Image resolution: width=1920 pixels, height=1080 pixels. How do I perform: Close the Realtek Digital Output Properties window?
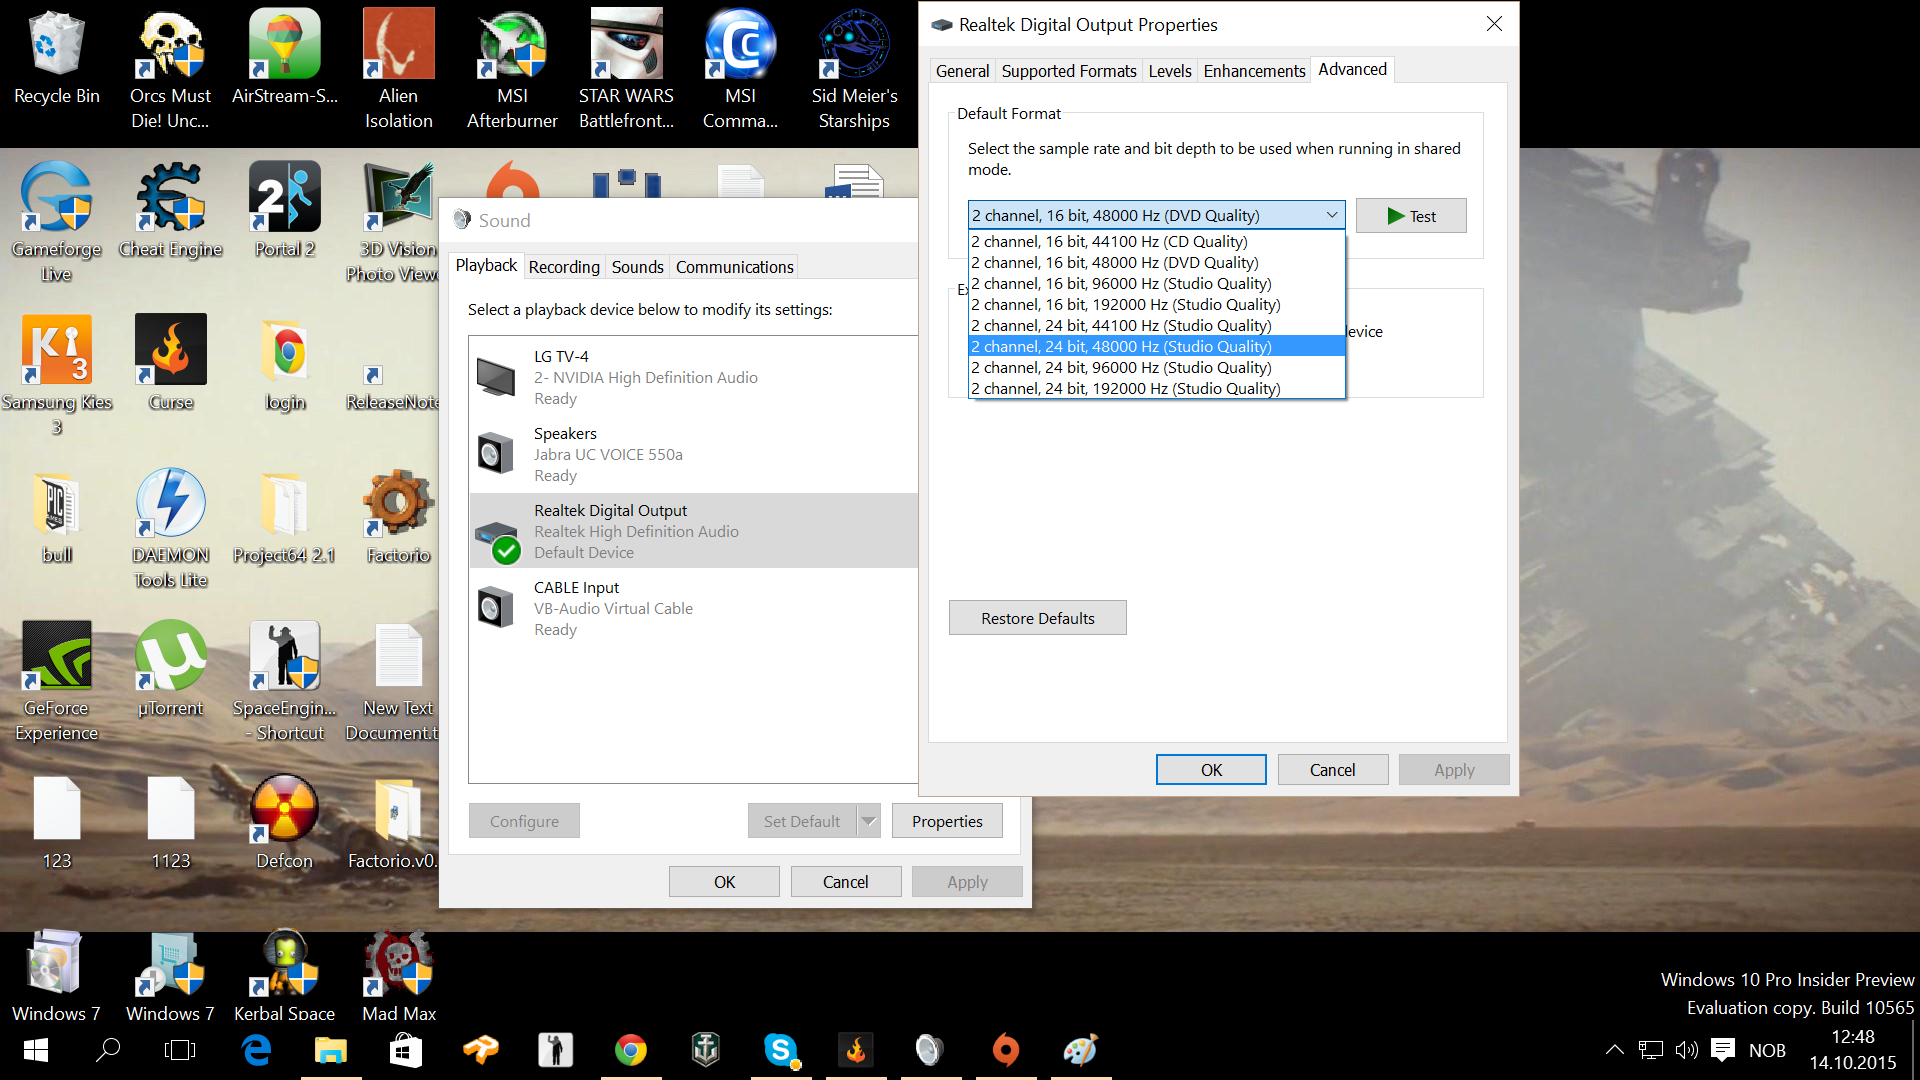coord(1494,24)
